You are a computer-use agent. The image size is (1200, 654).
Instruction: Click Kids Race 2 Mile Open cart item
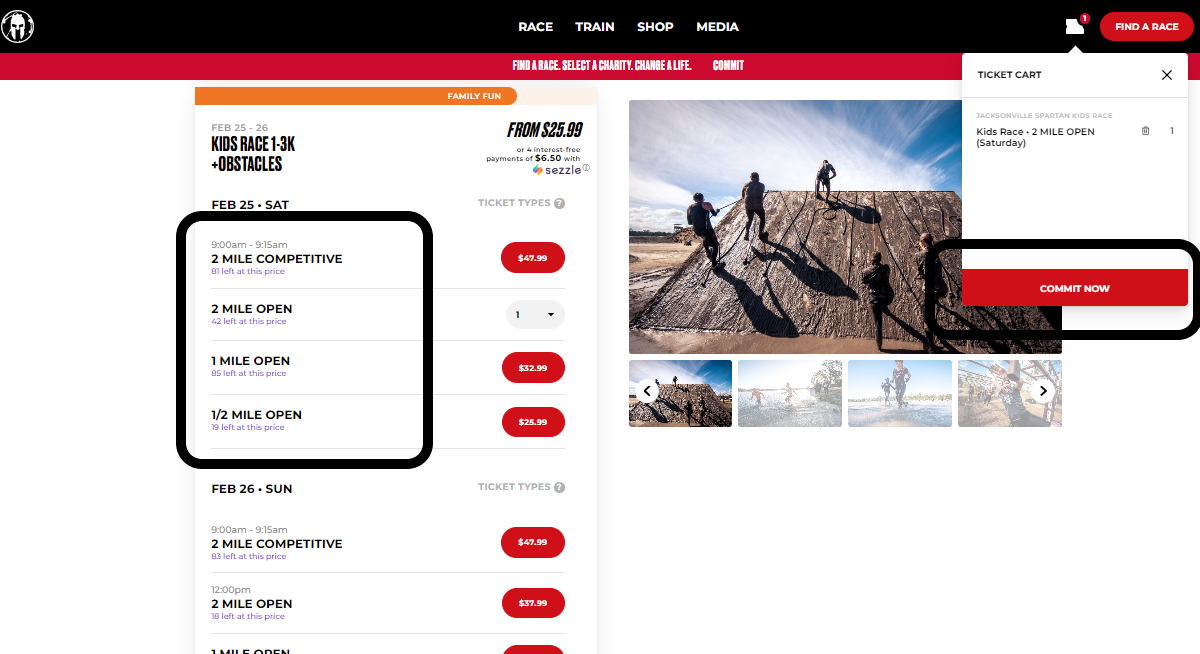pos(1035,137)
